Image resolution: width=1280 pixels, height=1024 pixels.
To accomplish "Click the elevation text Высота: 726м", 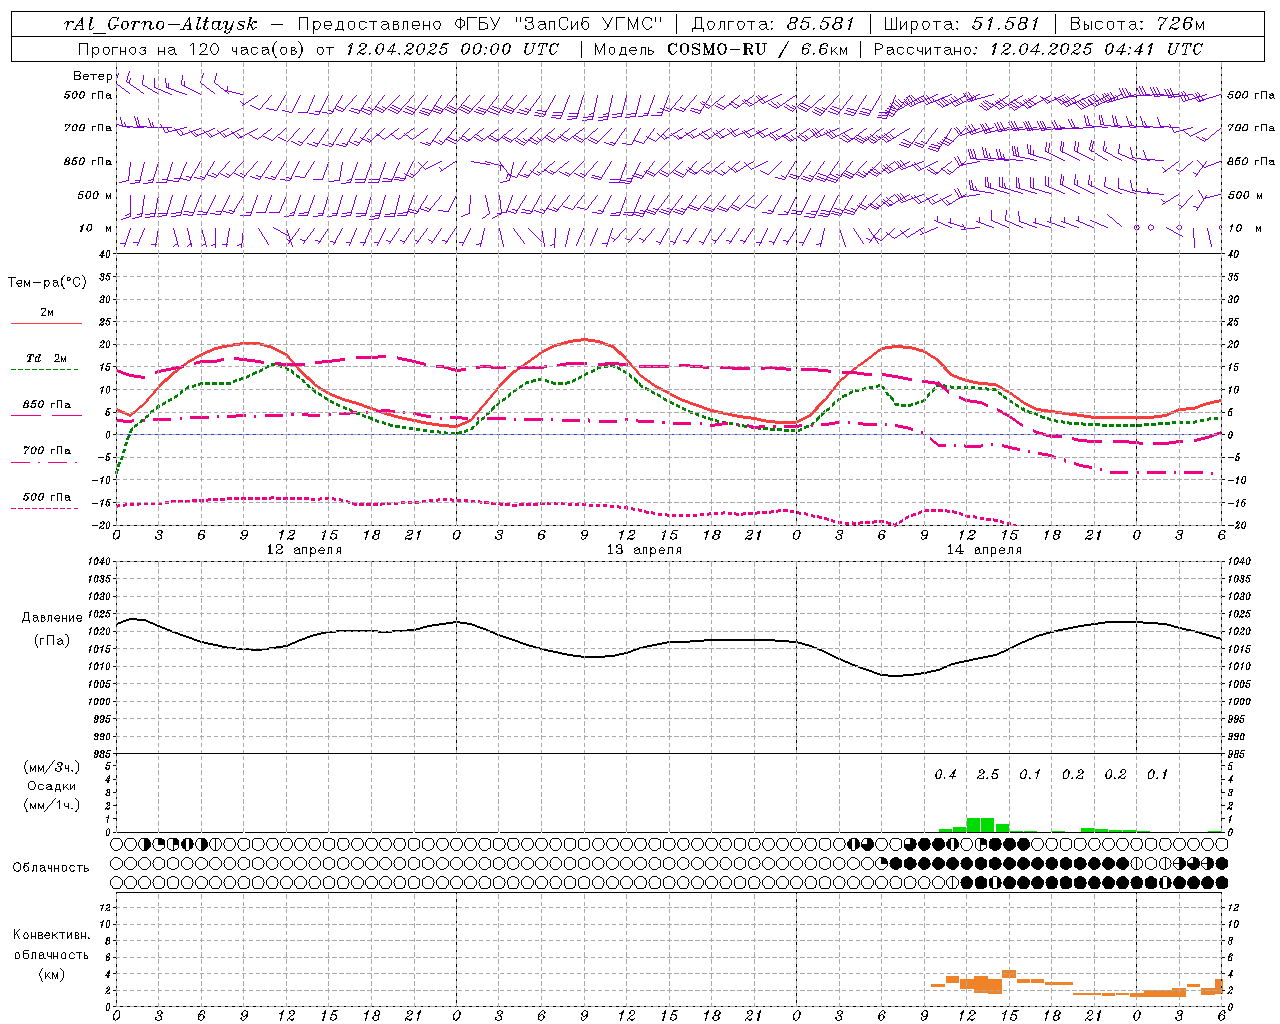I will coord(1137,24).
